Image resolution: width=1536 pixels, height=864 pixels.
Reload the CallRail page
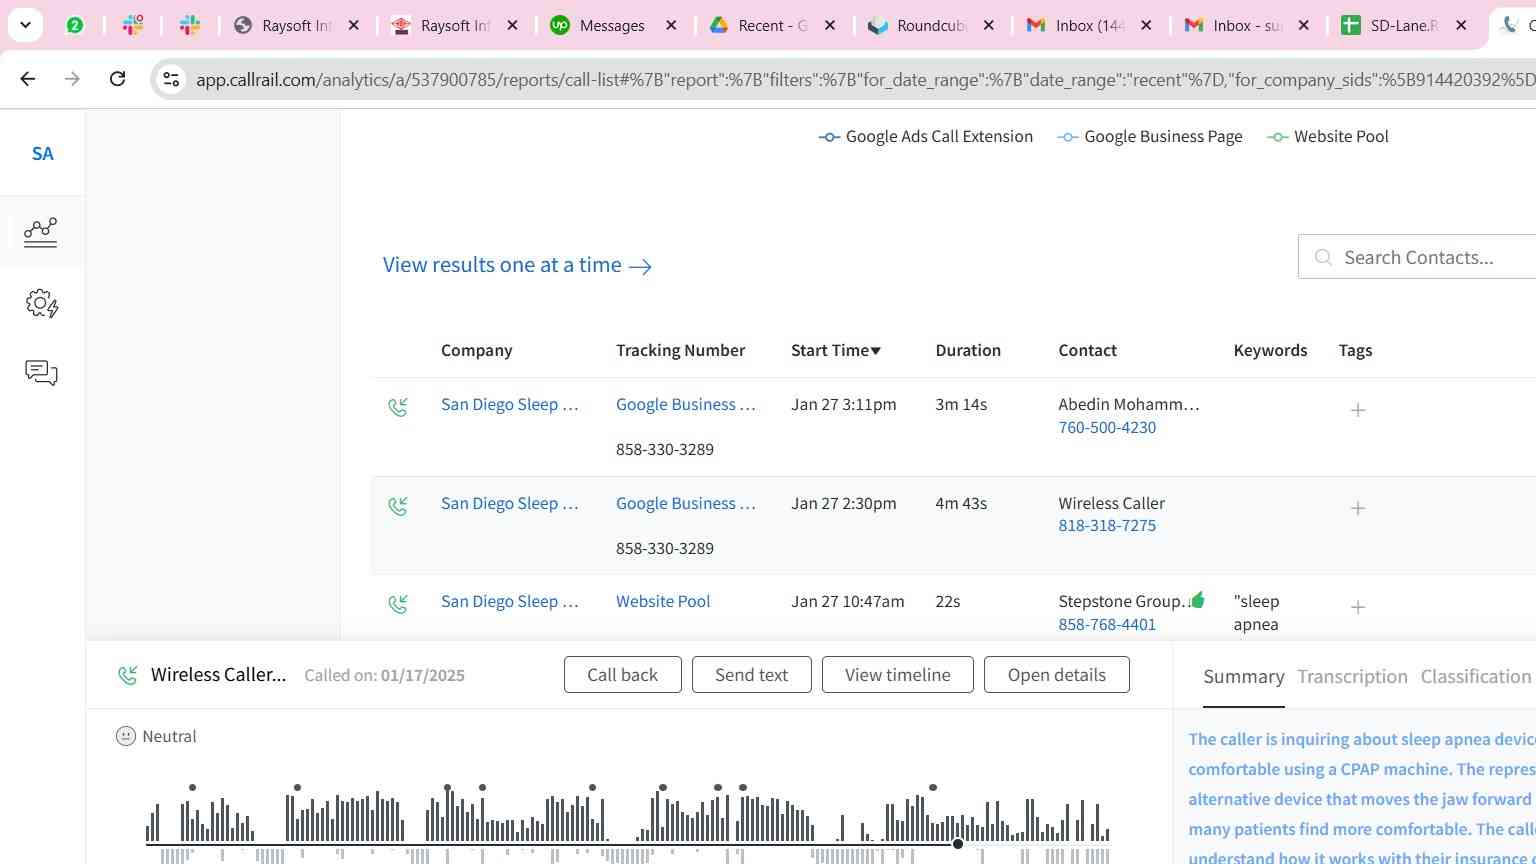[x=117, y=78]
